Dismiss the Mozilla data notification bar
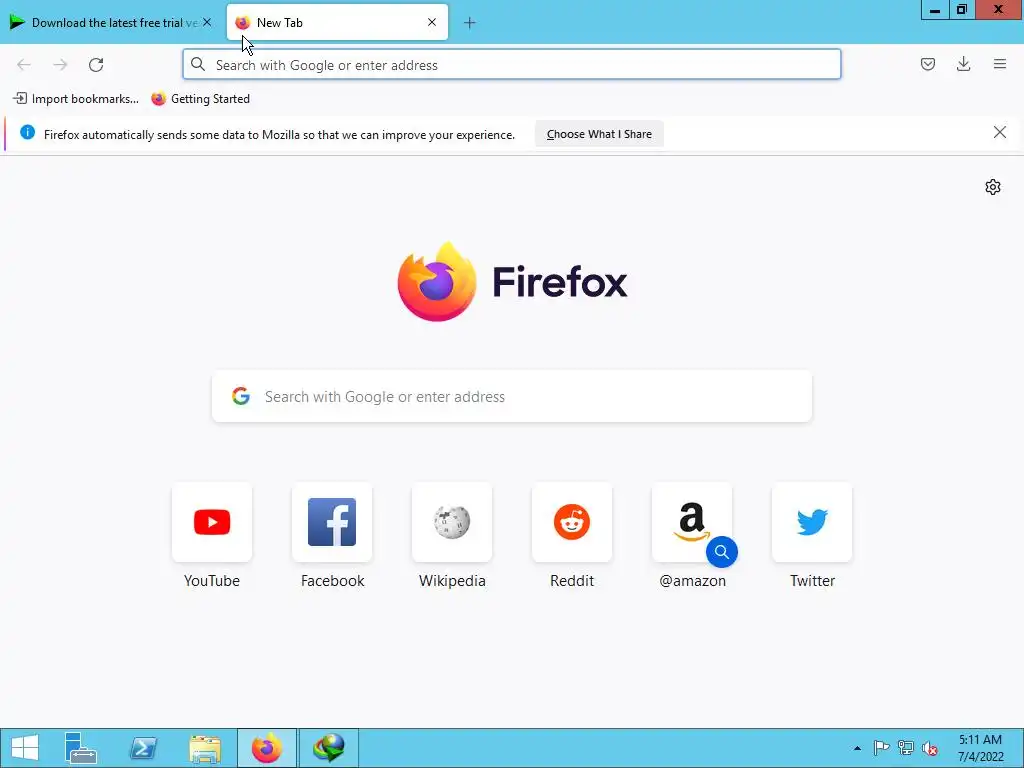Image resolution: width=1024 pixels, height=768 pixels. (999, 133)
